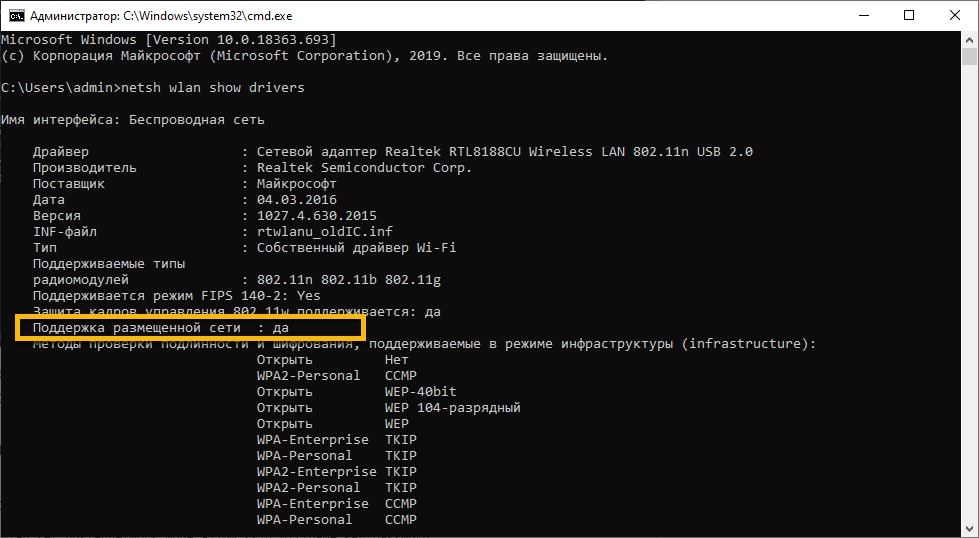Open the cmd system menu icon
Viewport: 979px width, 538px height.
tap(13, 15)
